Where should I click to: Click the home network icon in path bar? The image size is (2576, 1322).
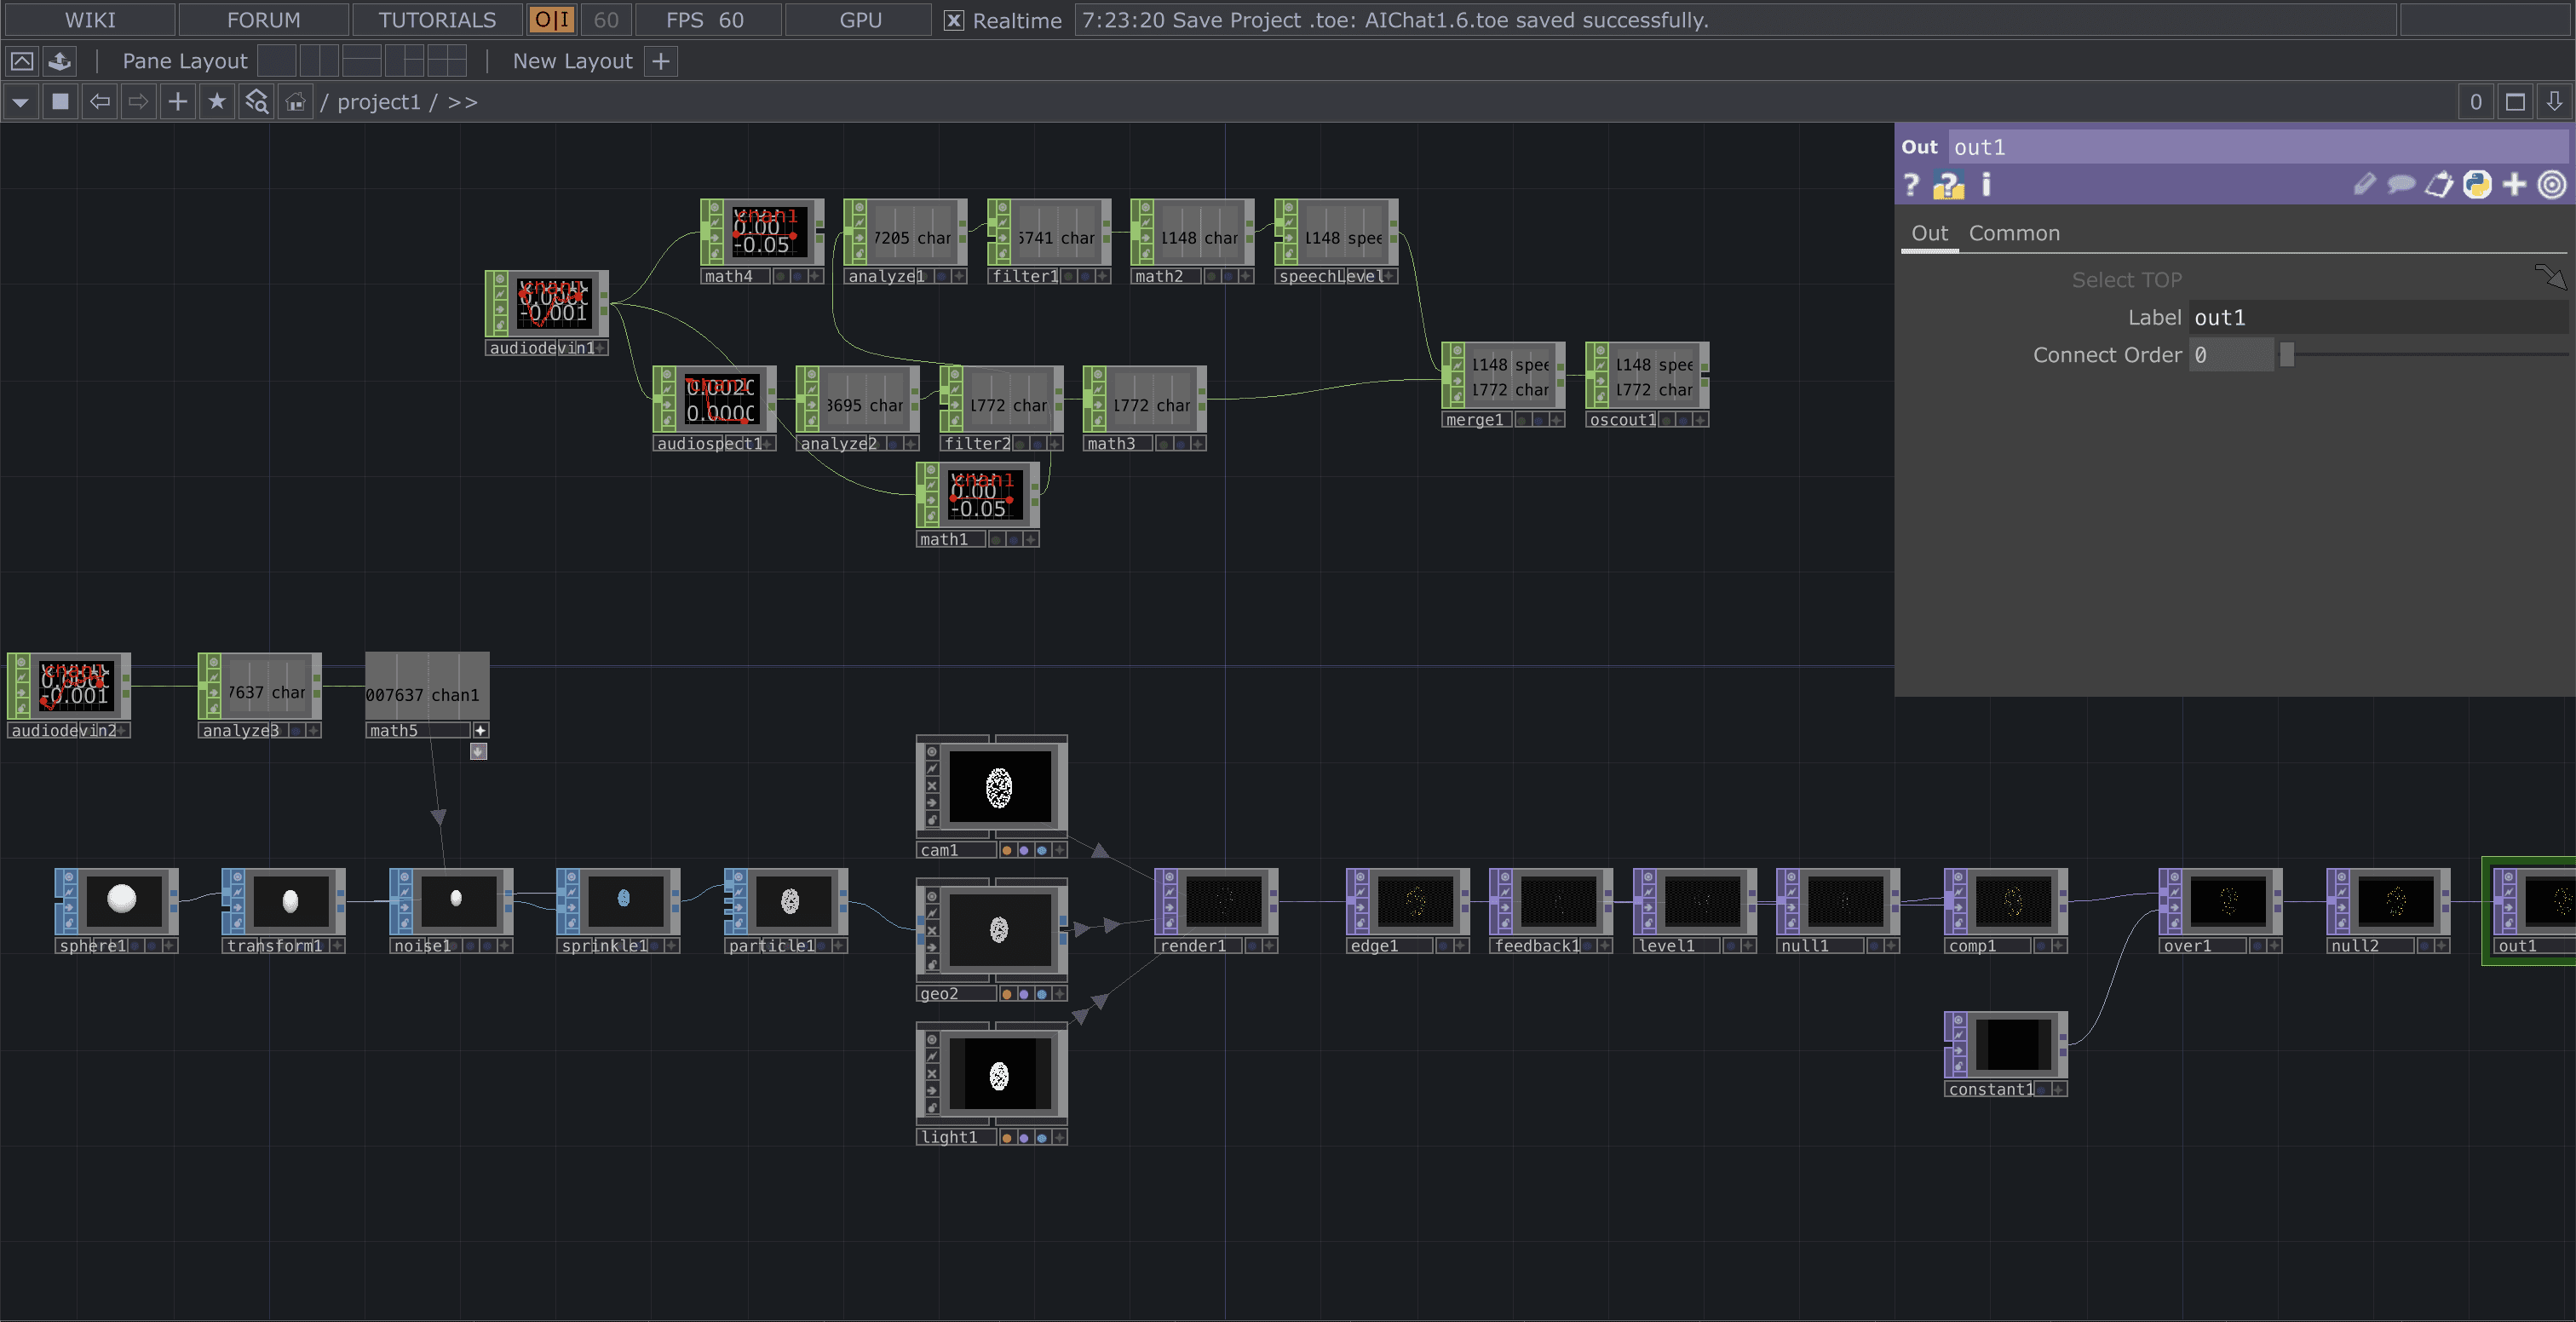tap(295, 102)
